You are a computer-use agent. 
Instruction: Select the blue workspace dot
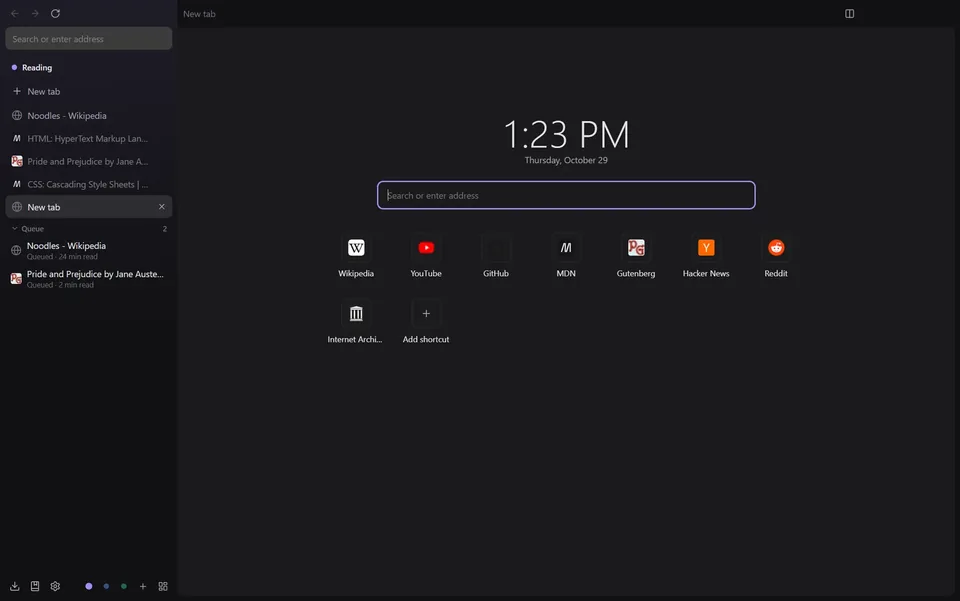(107, 586)
